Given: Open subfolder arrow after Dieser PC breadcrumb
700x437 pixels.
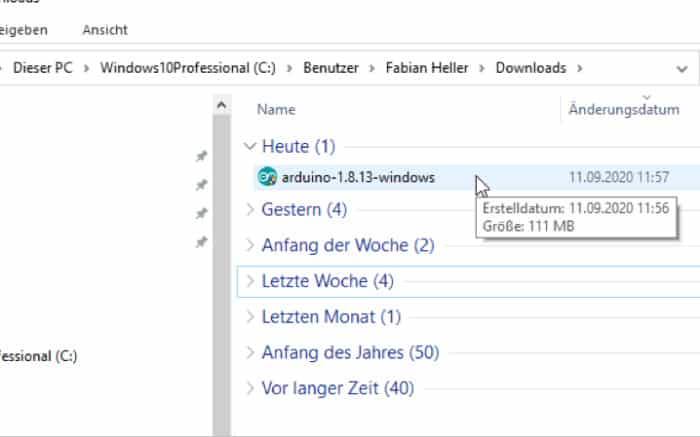Looking at the screenshot, I should point(86,68).
